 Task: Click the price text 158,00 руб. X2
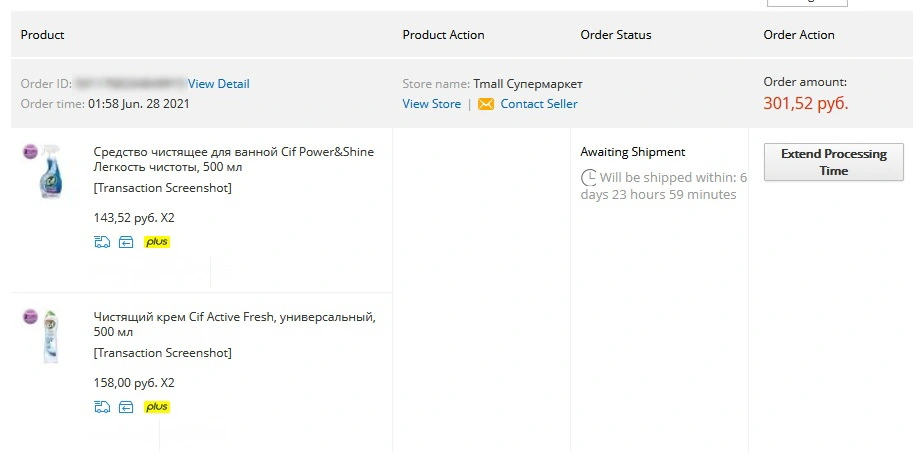coord(134,383)
